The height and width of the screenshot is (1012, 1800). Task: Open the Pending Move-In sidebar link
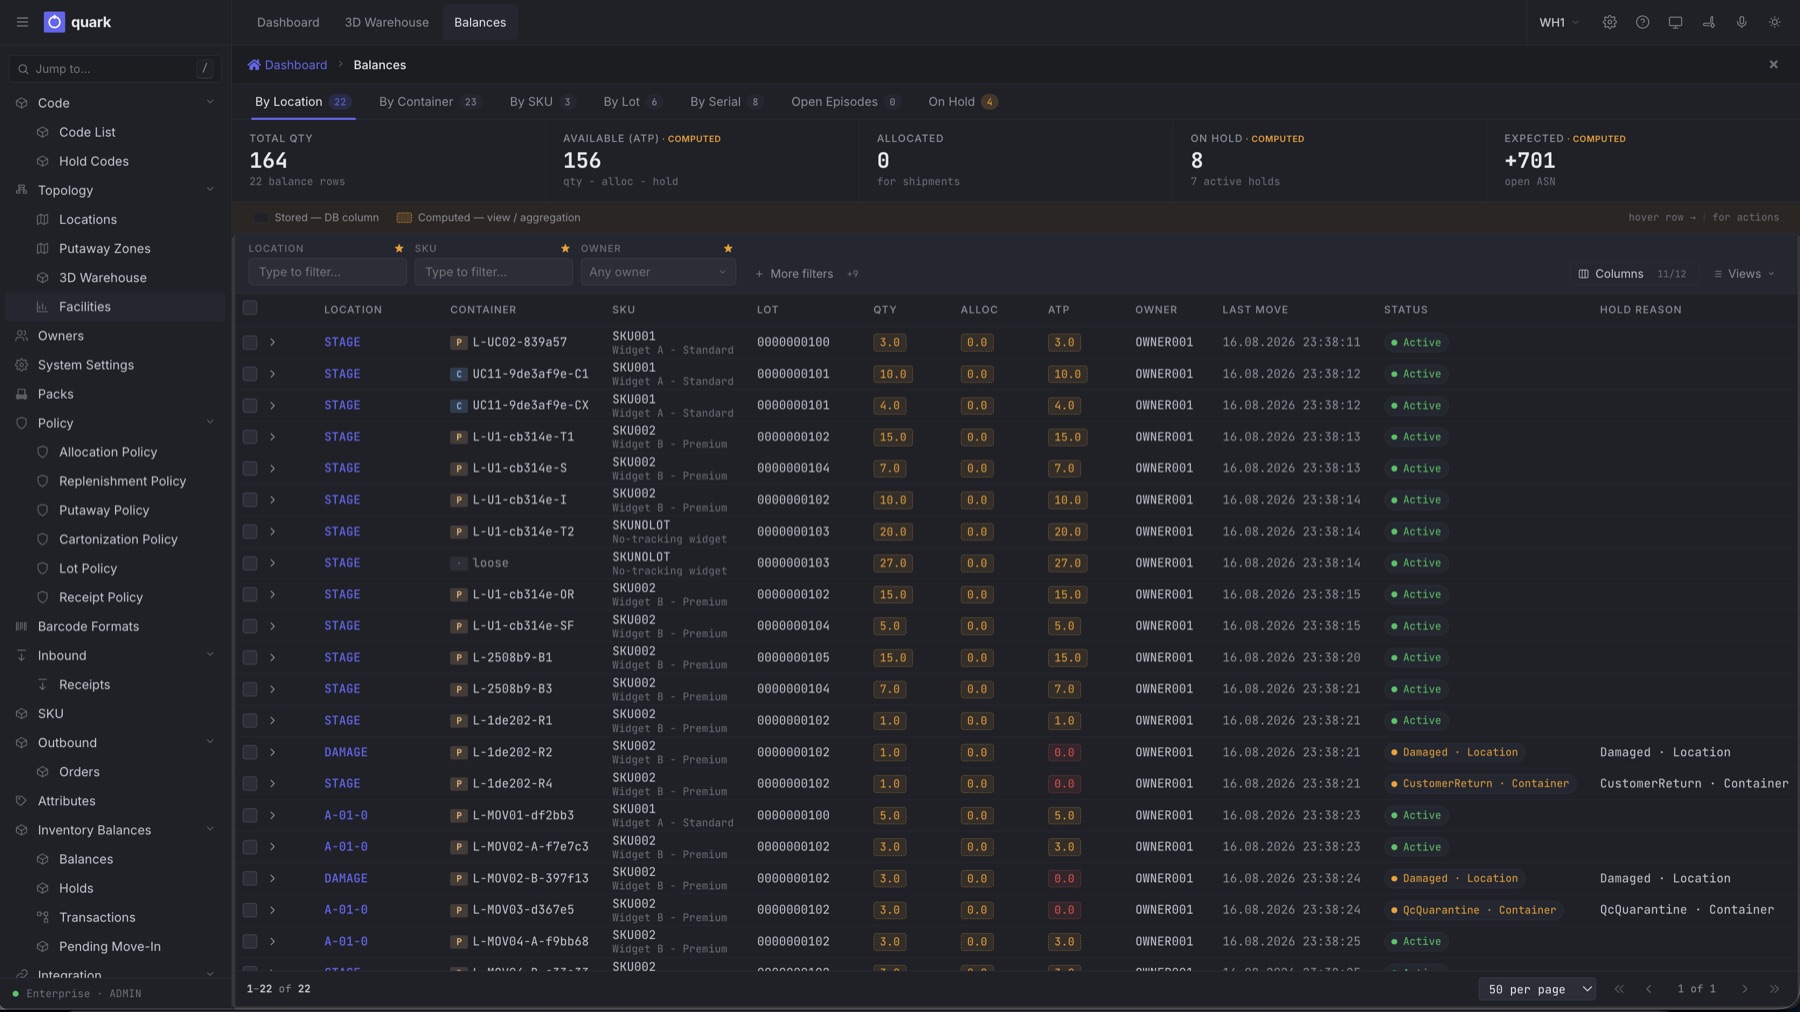[110, 946]
